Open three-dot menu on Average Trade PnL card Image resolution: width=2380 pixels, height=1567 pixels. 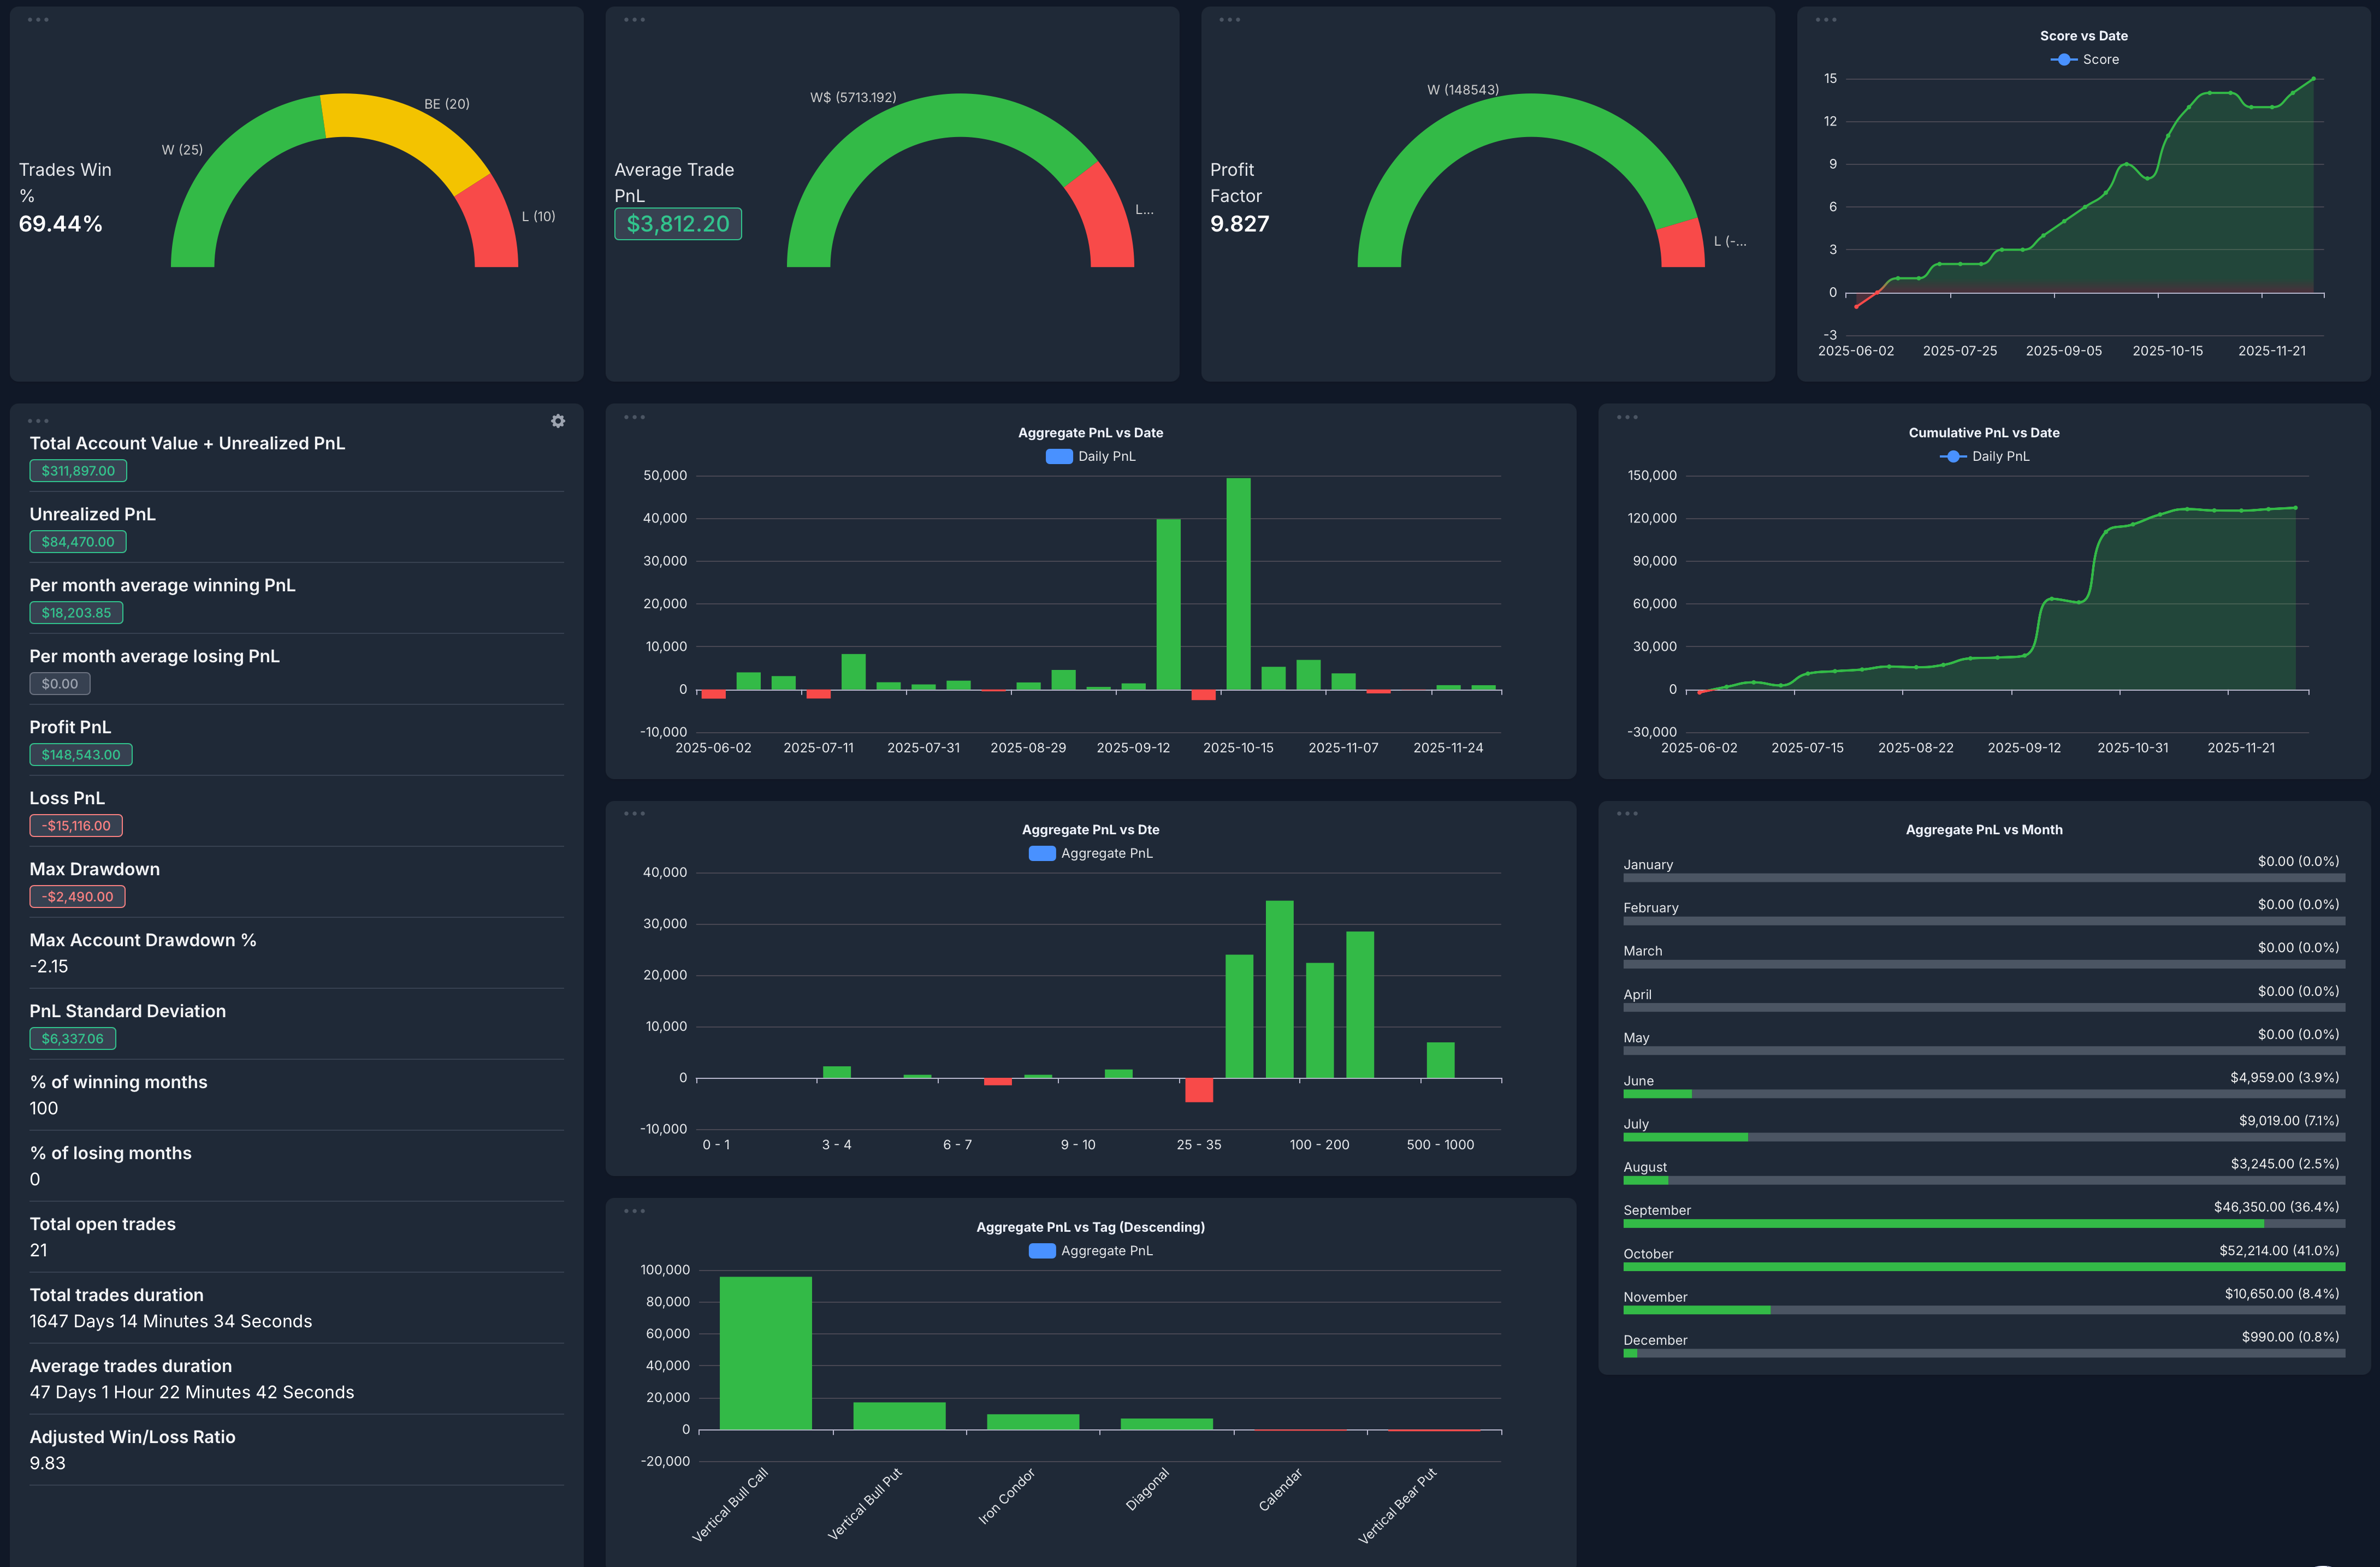[x=634, y=20]
